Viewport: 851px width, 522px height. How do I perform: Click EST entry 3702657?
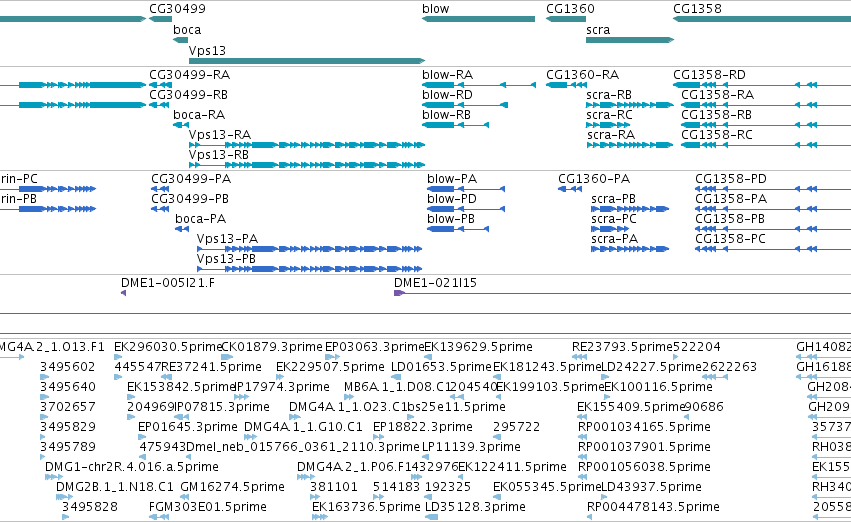pyautogui.click(x=68, y=408)
